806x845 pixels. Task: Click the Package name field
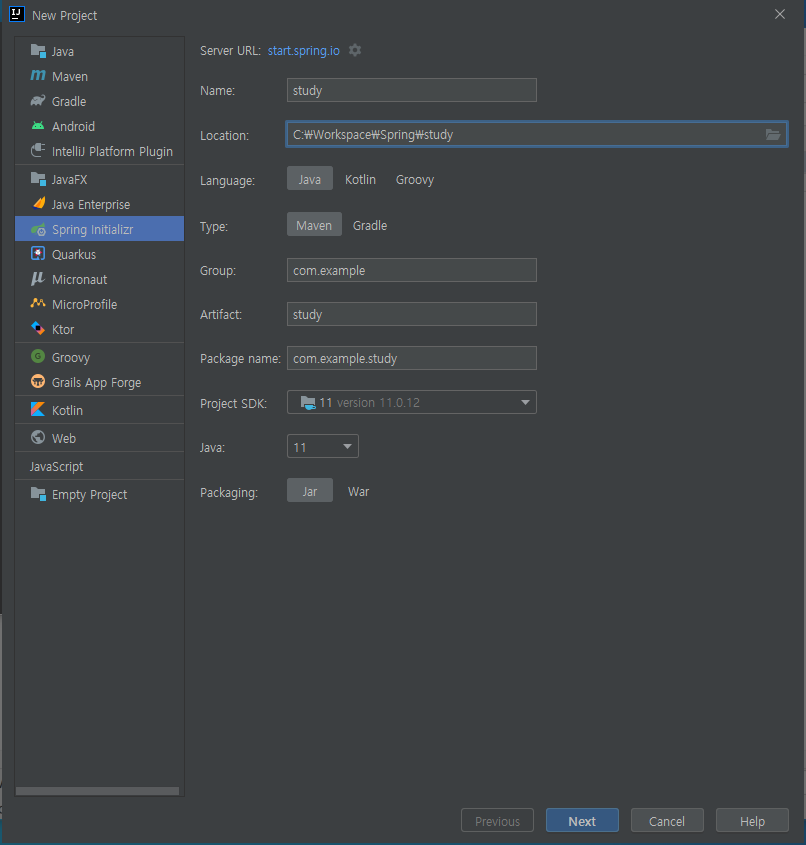click(x=412, y=358)
